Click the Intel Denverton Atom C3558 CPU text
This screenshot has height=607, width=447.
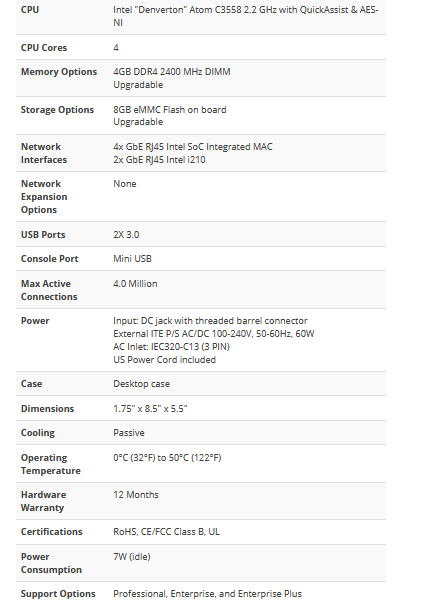pyautogui.click(x=246, y=16)
